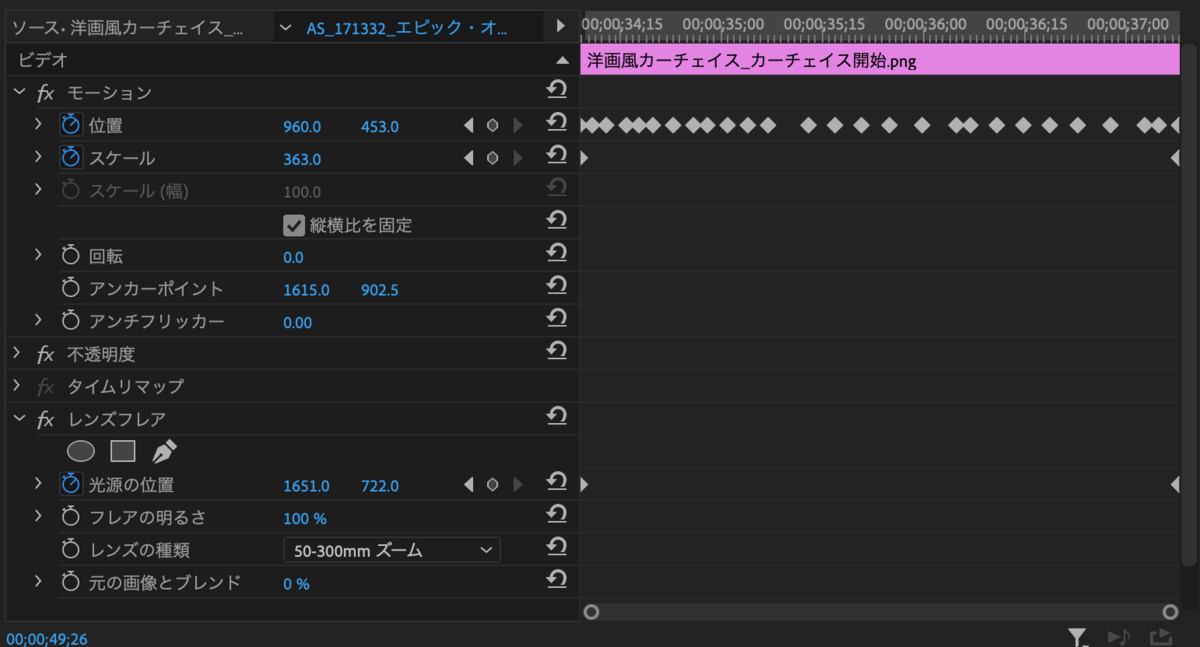Toggle 位置 animation stopwatch
Image resolution: width=1200 pixels, height=647 pixels.
pos(70,125)
